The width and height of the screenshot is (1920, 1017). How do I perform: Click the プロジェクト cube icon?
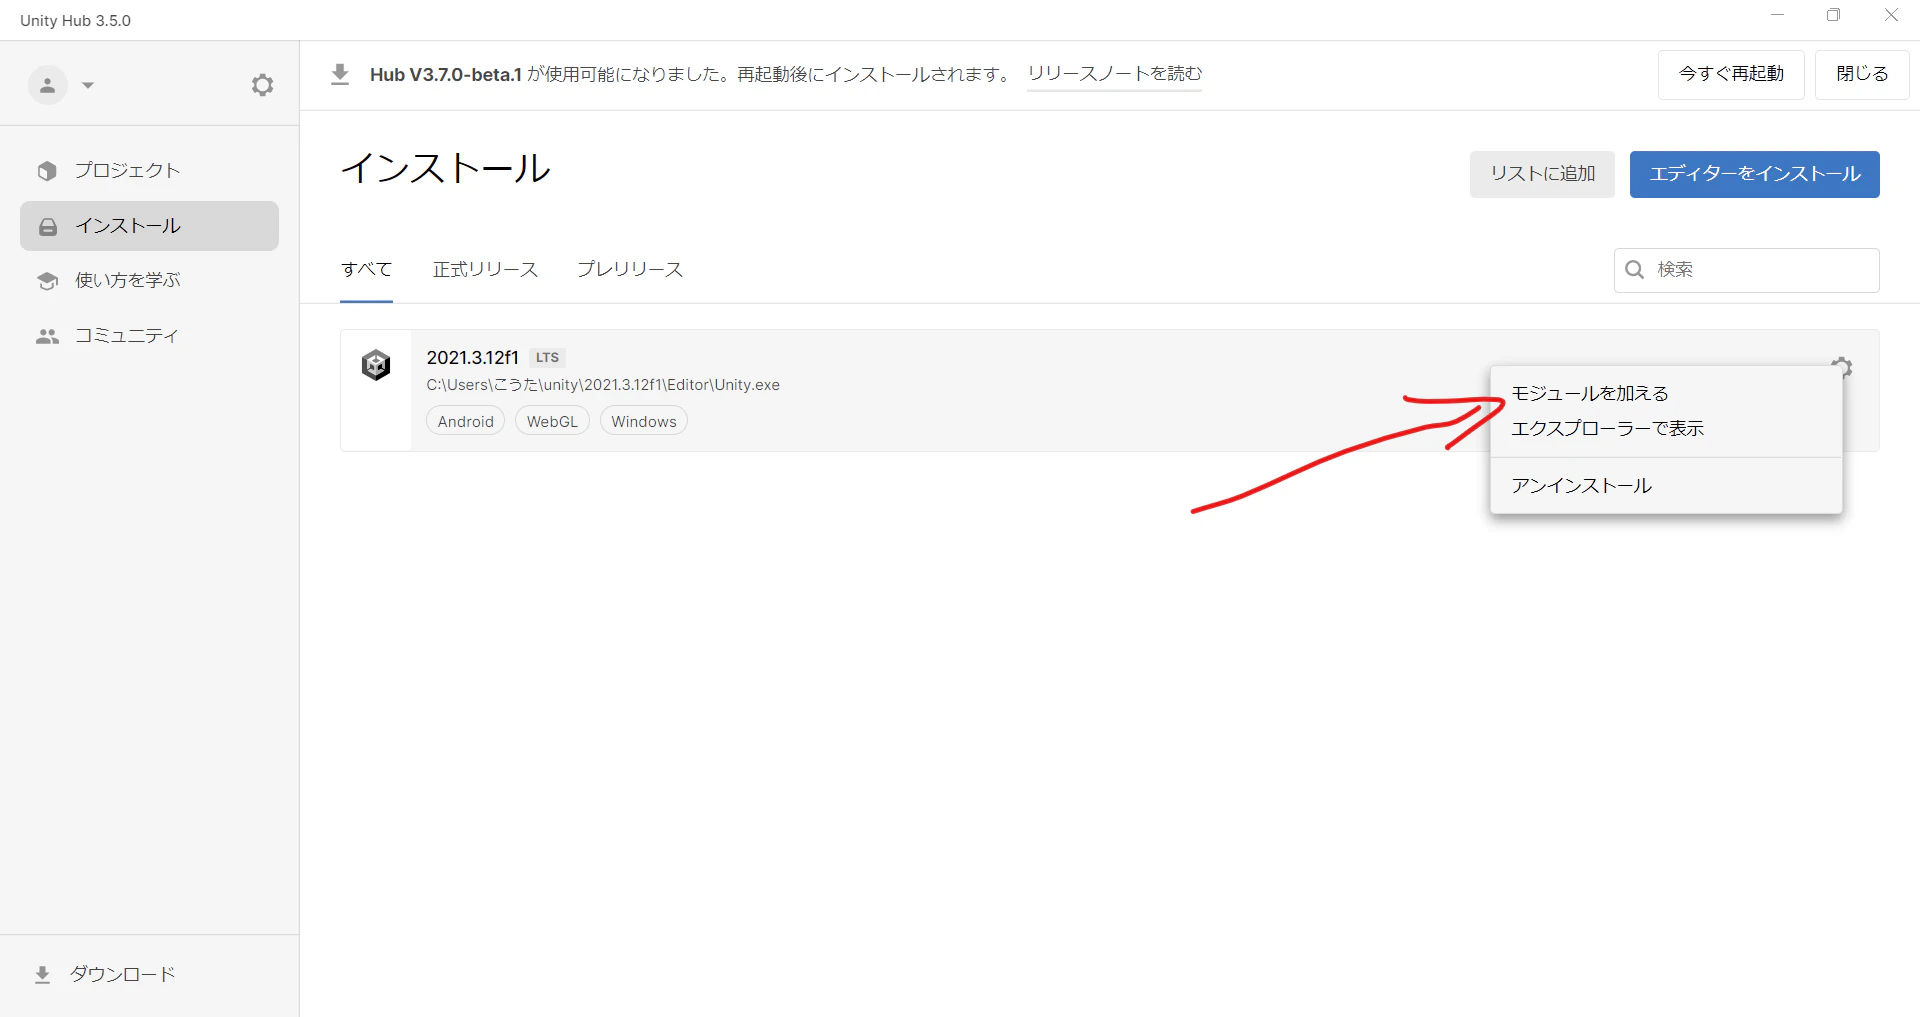(x=47, y=171)
